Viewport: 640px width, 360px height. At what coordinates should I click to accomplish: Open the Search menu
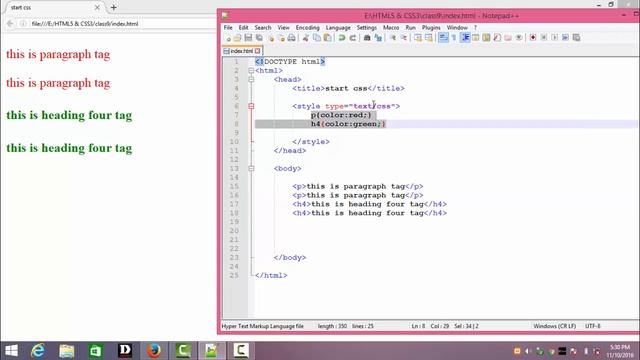[x=263, y=27]
